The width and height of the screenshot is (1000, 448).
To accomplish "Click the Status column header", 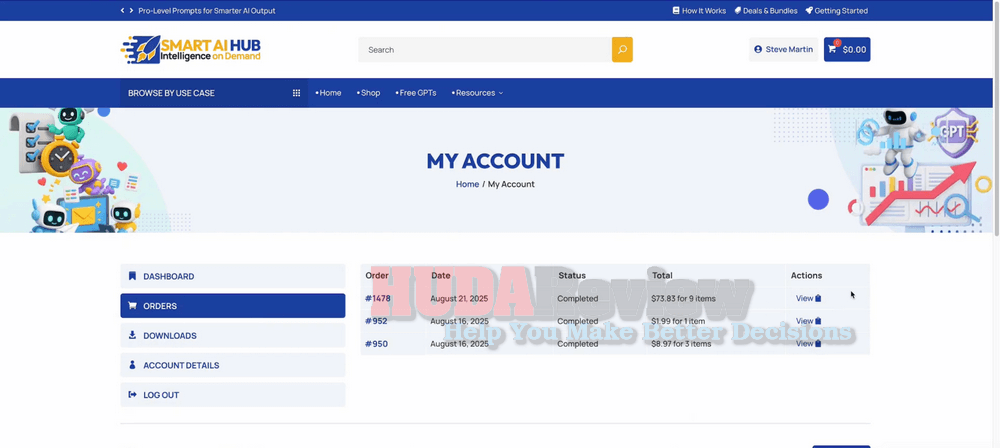I will pos(571,276).
